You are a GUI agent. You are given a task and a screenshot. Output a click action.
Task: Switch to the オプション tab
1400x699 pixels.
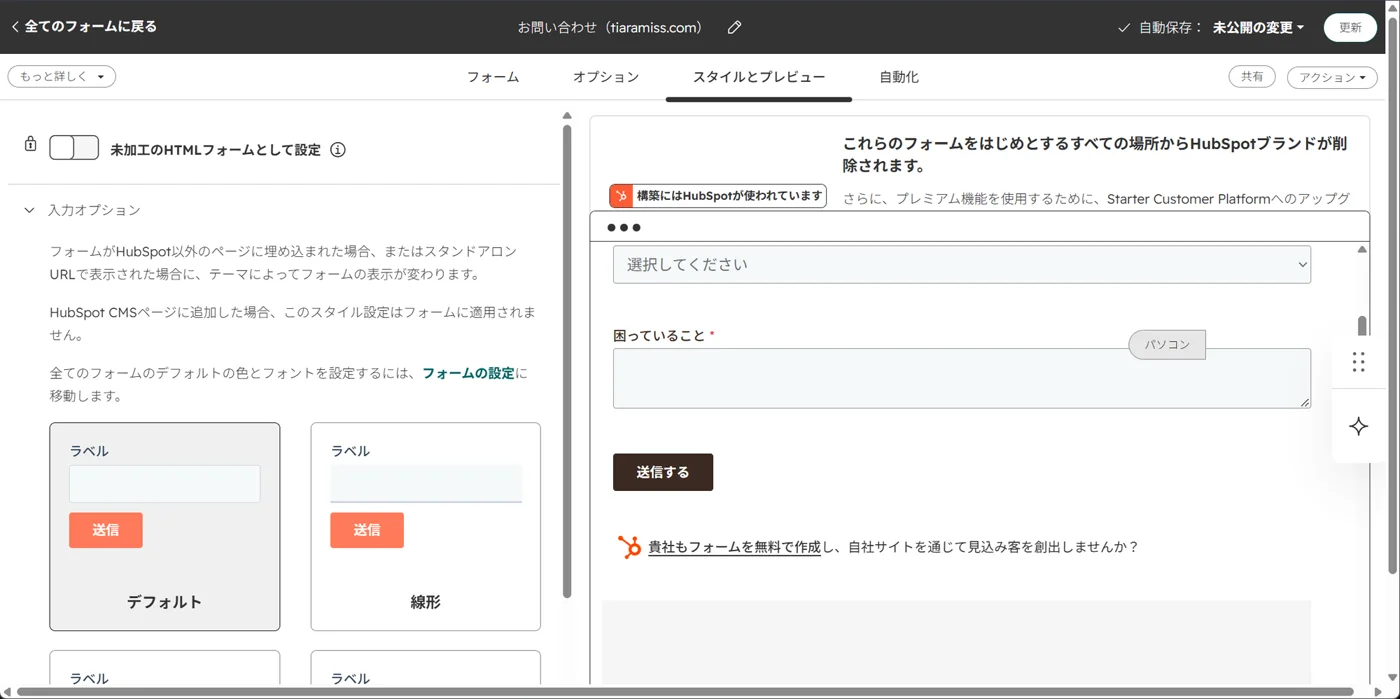point(606,77)
